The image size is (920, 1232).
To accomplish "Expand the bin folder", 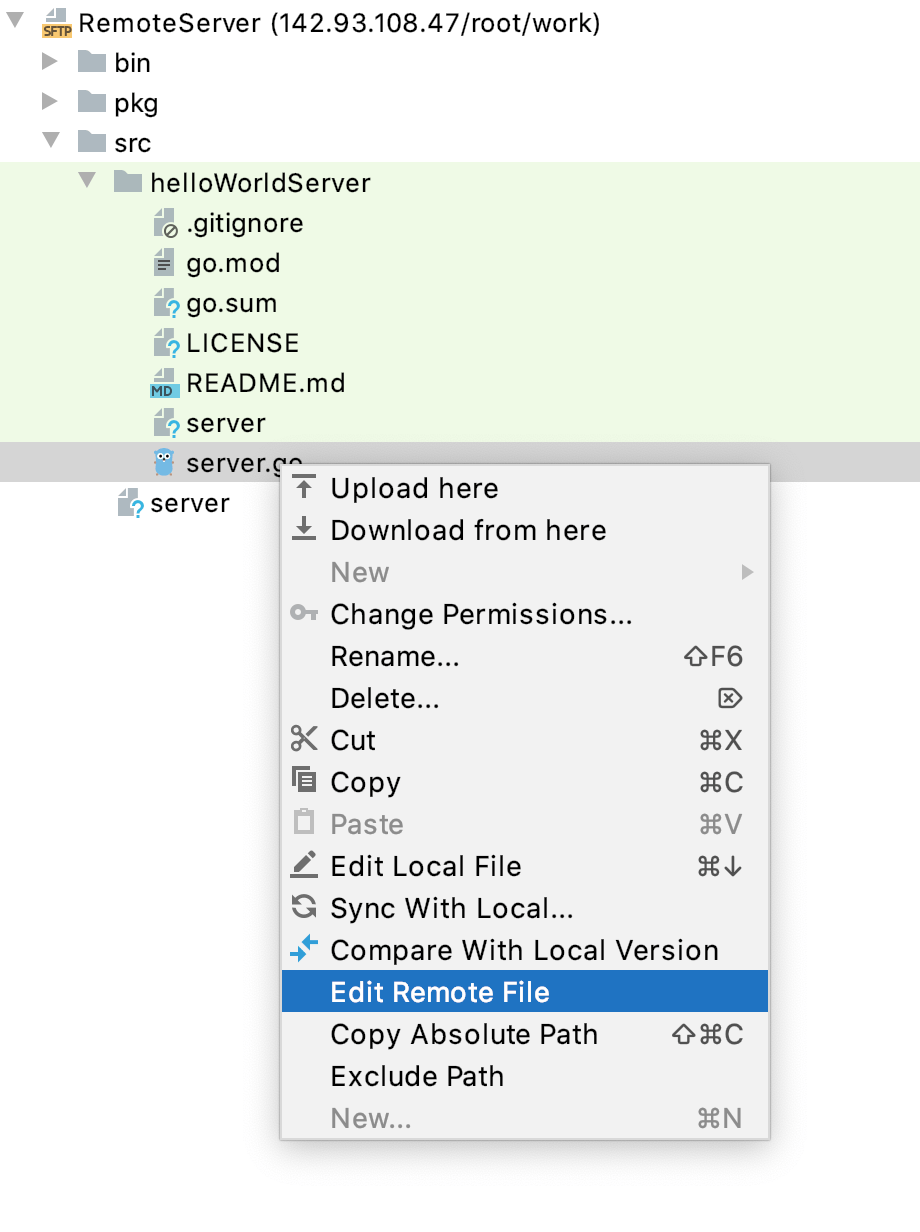I will (51, 62).
